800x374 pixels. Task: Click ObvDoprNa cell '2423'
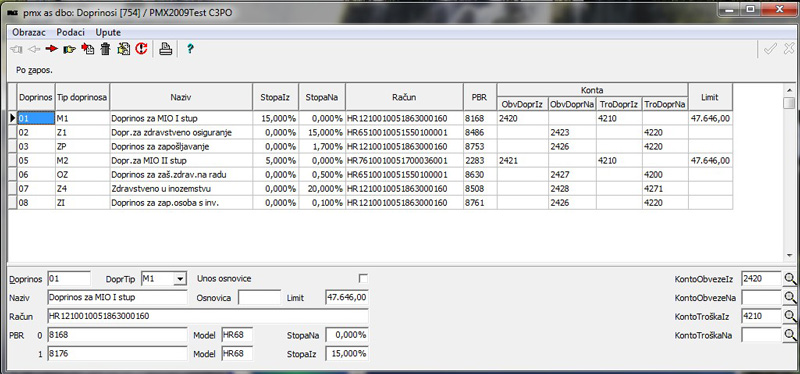573,133
